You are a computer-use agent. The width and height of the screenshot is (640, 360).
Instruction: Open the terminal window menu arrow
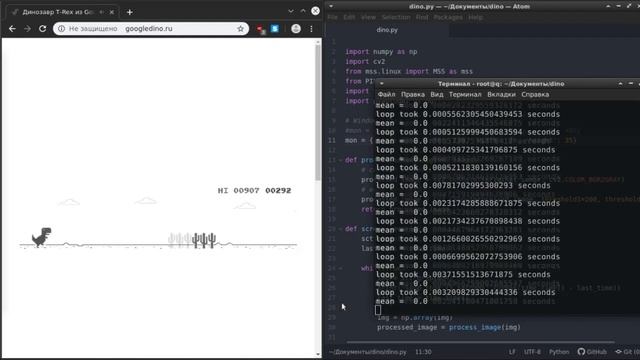point(382,84)
